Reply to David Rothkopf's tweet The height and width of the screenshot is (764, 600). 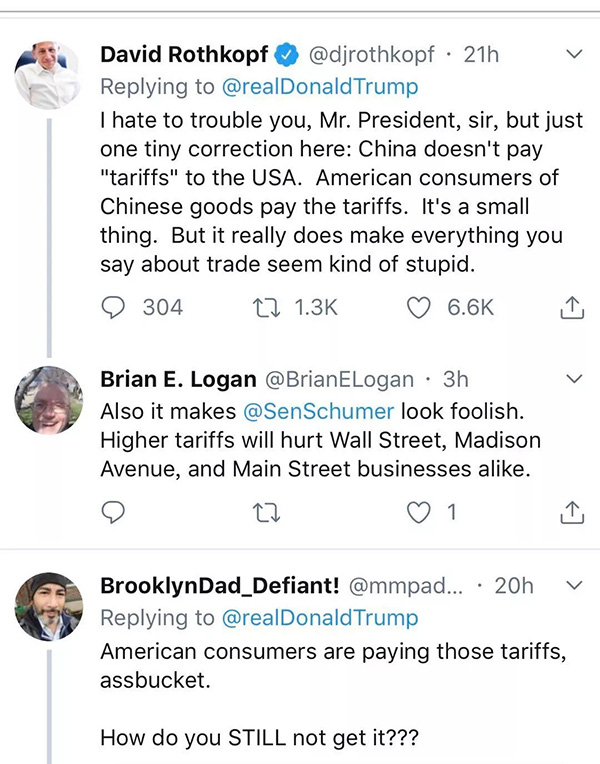tap(115, 308)
